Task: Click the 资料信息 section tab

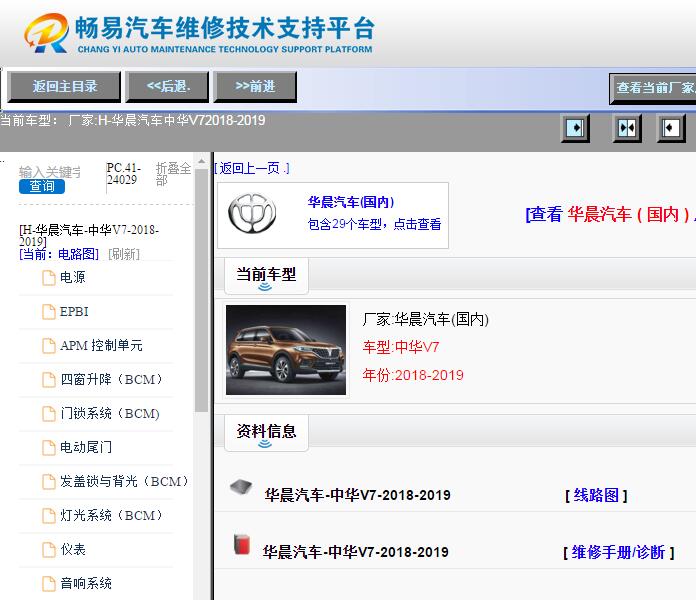Action: 266,433
